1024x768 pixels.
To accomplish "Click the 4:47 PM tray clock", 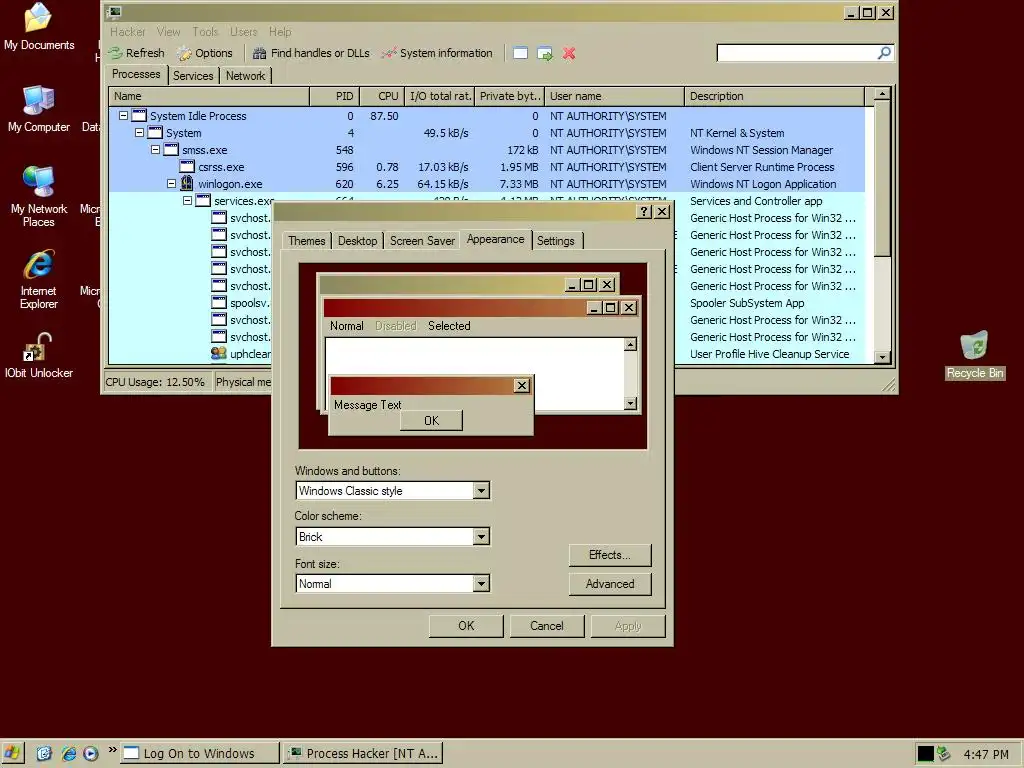I will point(986,754).
